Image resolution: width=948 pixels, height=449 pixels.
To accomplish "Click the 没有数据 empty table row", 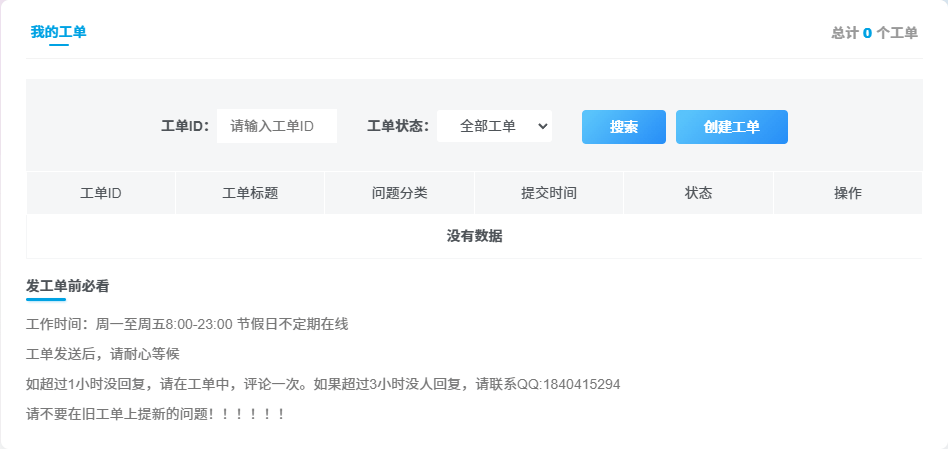I will [474, 237].
